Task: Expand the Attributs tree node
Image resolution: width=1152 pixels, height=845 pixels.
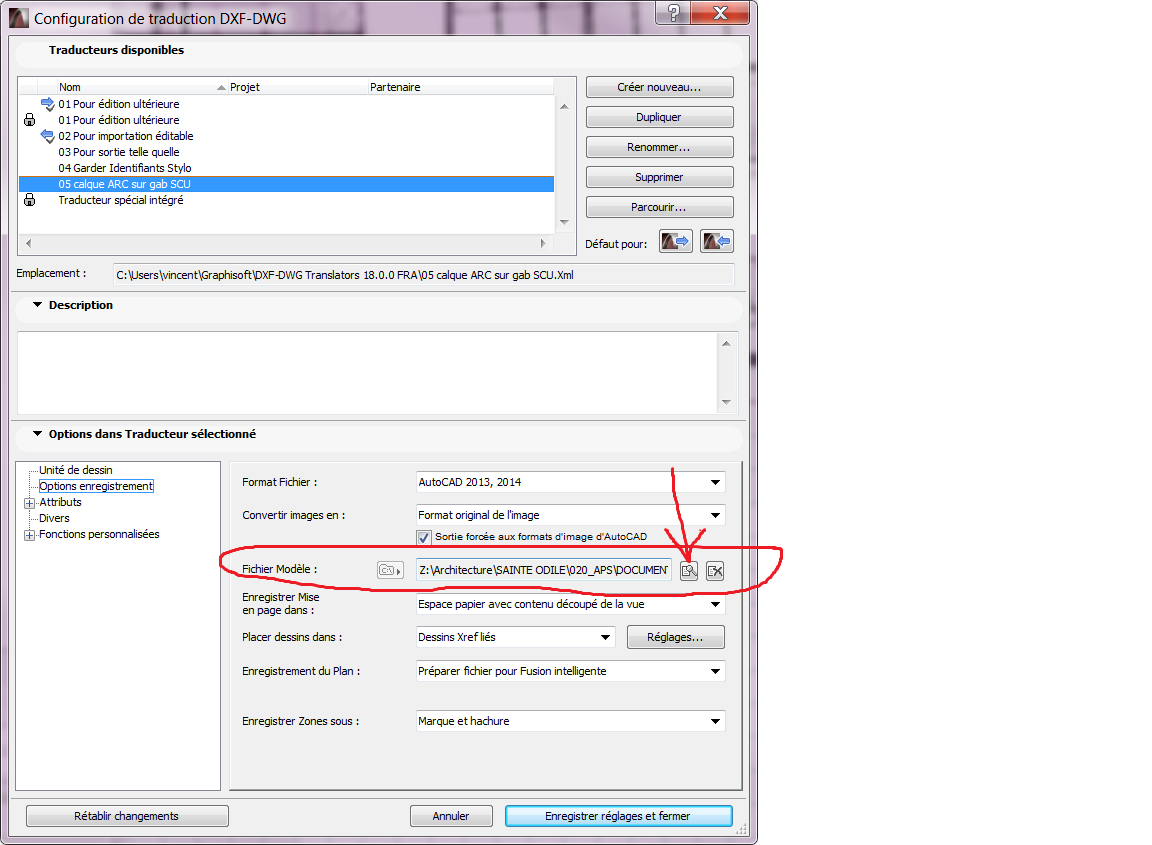Action: (29, 502)
